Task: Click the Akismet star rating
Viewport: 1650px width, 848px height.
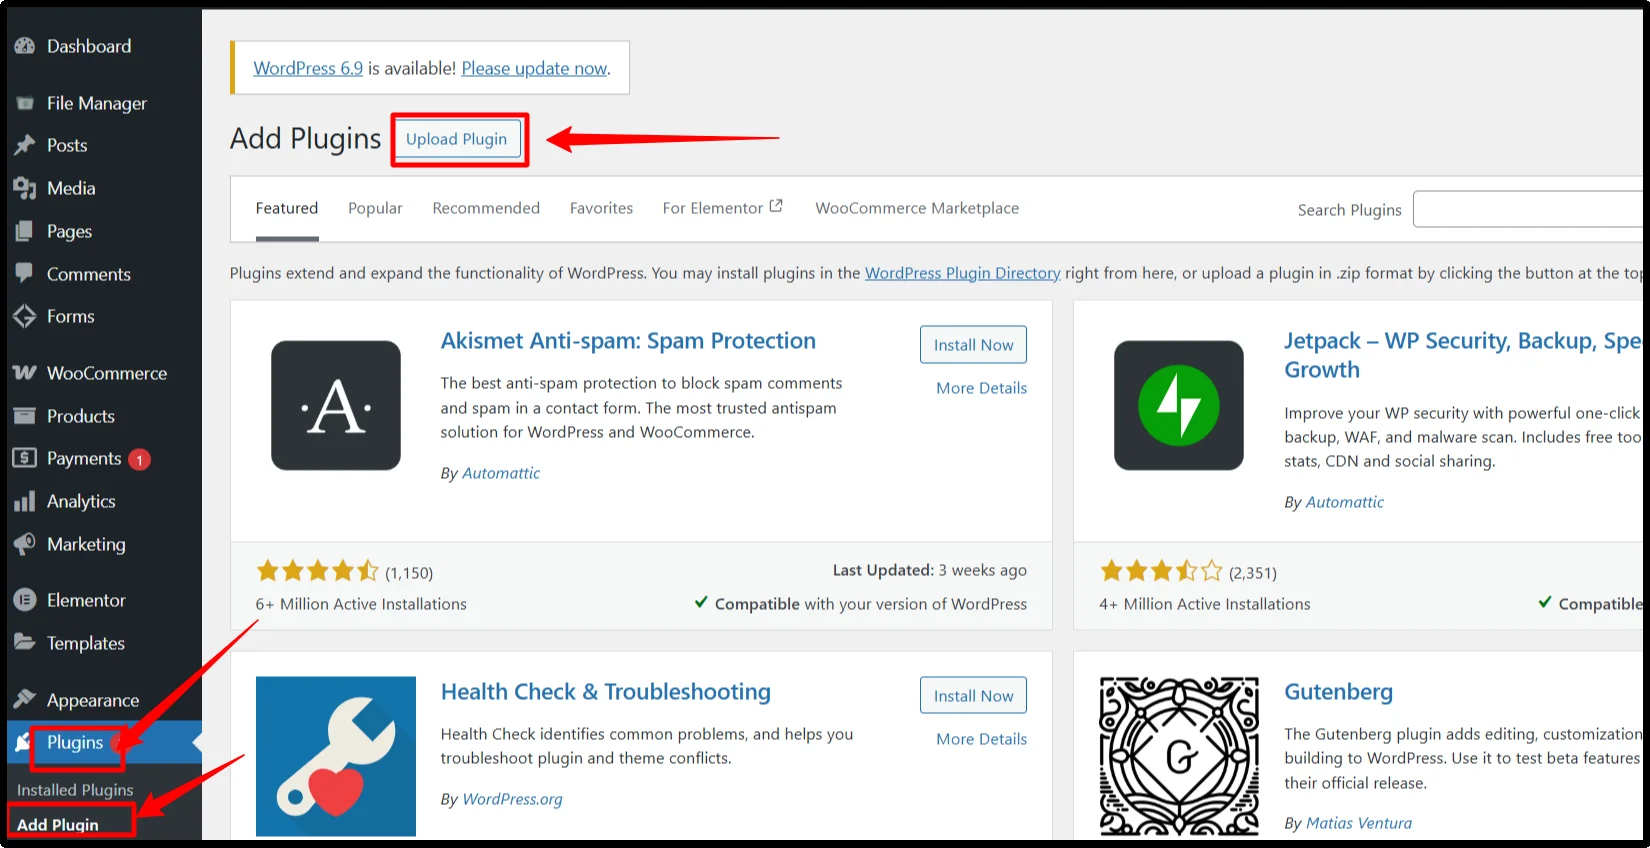Action: coord(318,571)
